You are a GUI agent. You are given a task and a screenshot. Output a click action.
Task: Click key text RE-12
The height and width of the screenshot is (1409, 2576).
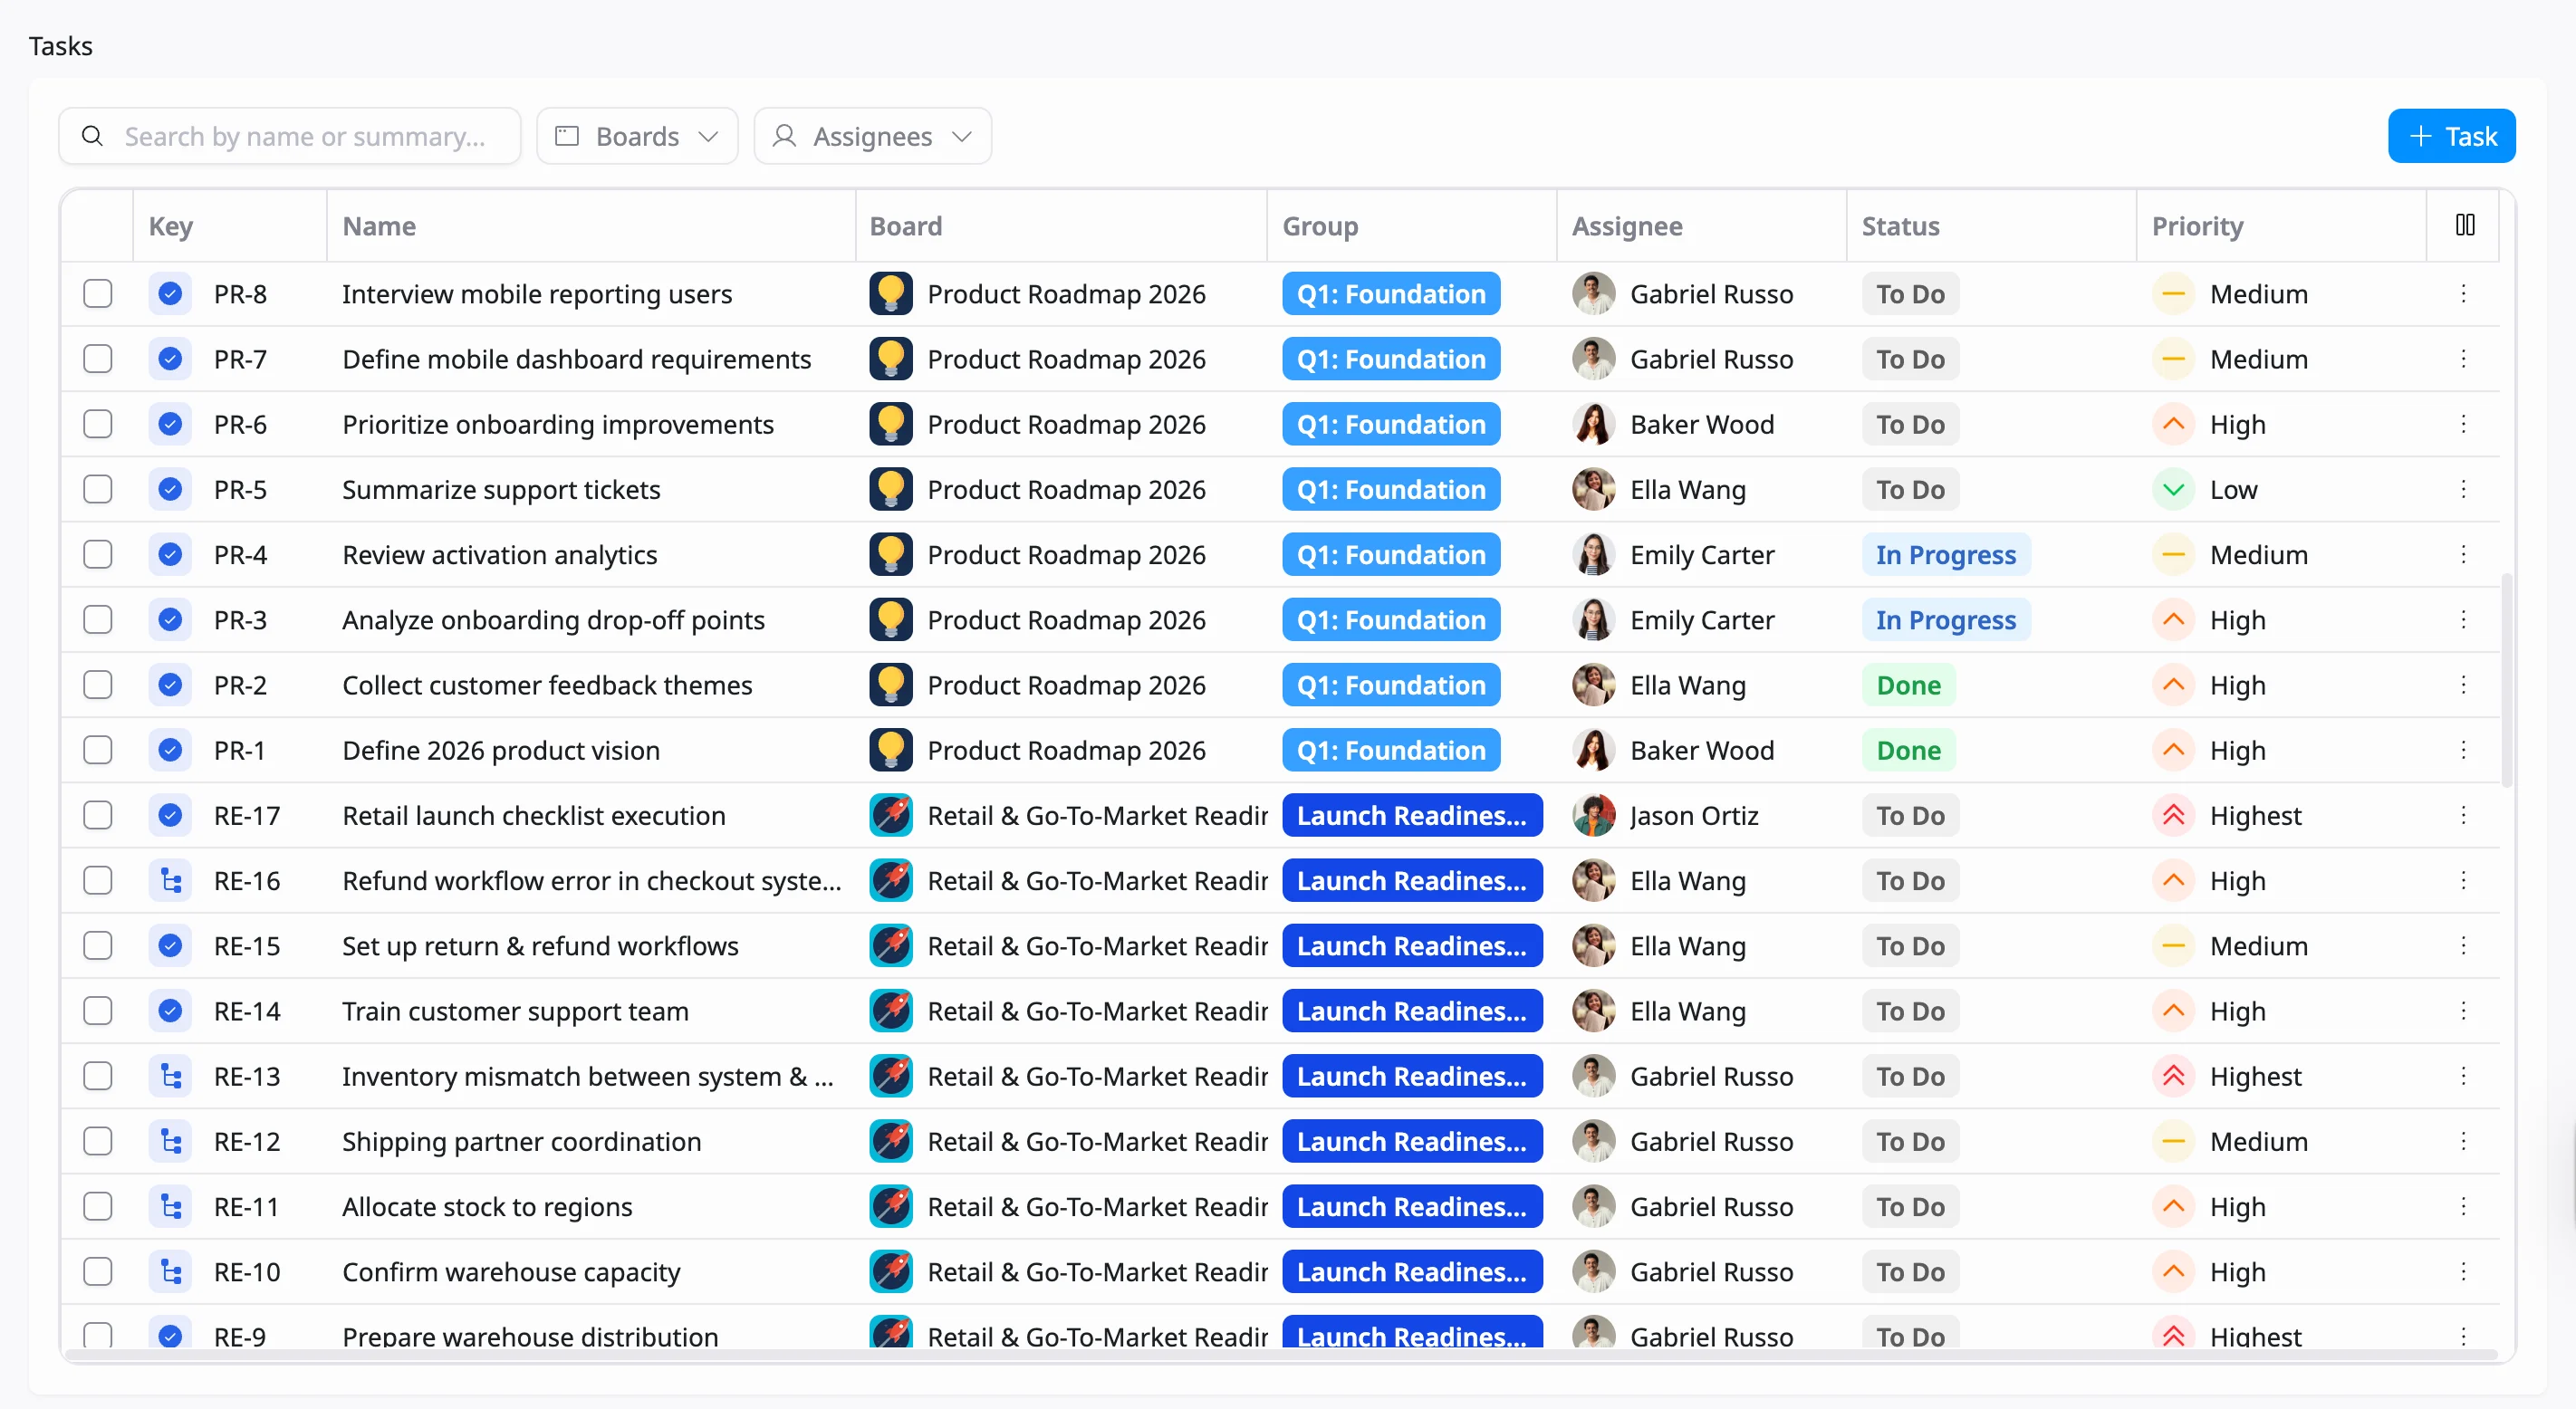[x=246, y=1141]
